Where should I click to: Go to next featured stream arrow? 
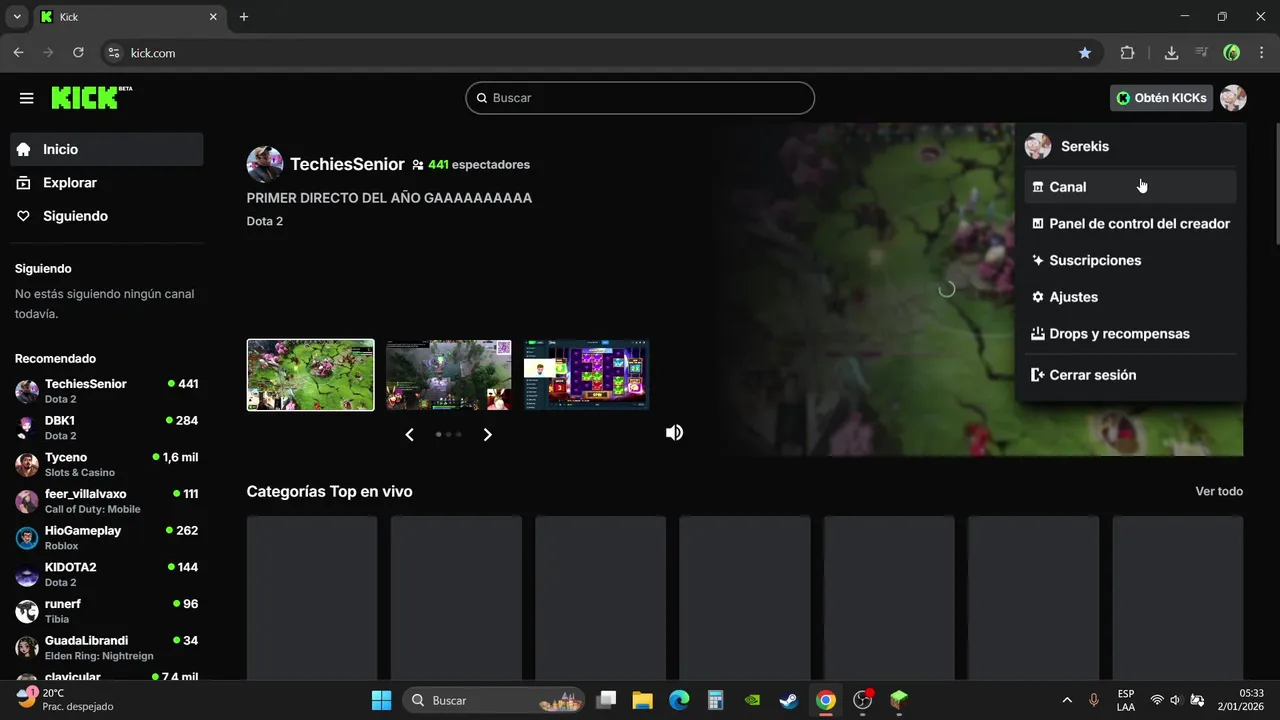point(488,434)
